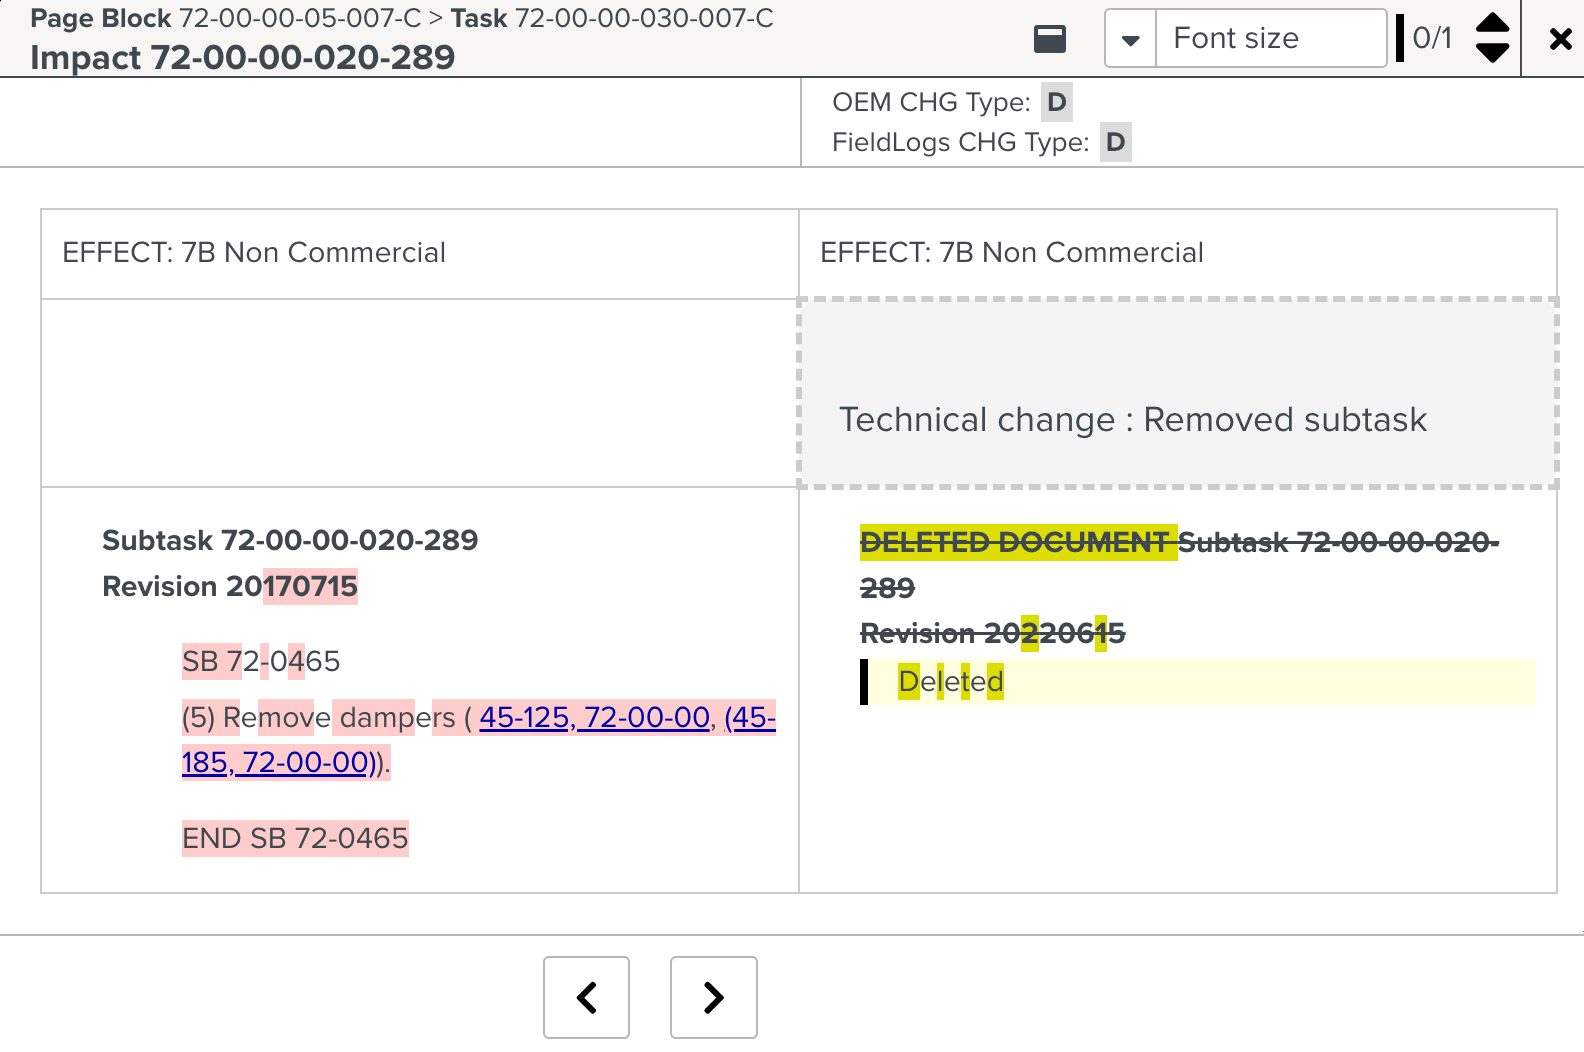This screenshot has height=1052, width=1584.
Task: Close the impact panel with X
Action: click(1560, 39)
